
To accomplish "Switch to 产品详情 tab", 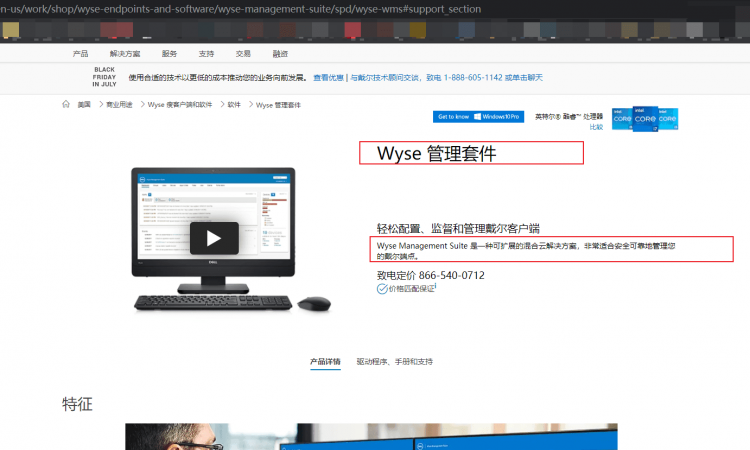I will [x=325, y=362].
